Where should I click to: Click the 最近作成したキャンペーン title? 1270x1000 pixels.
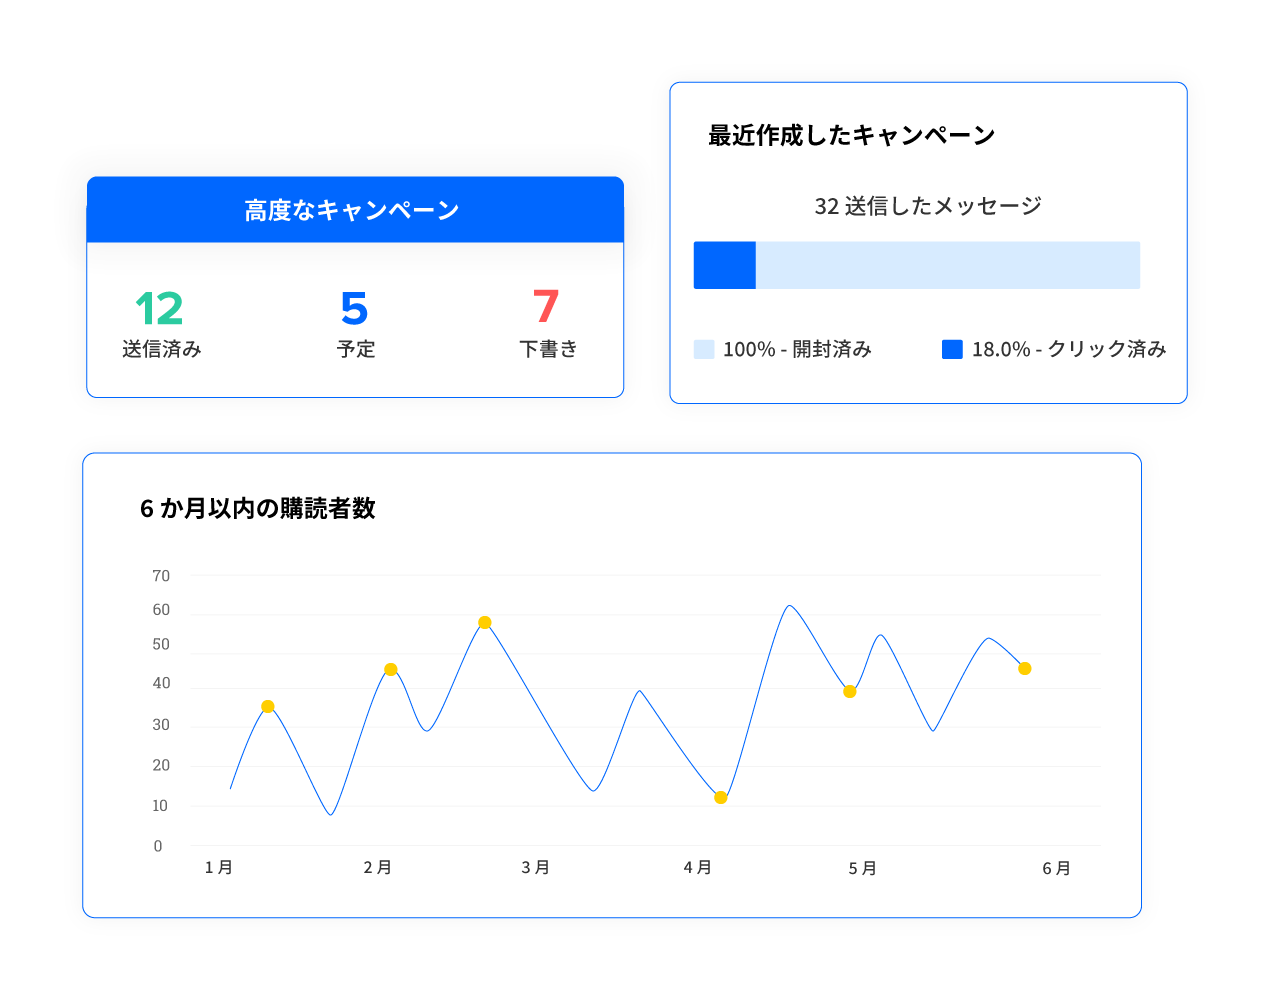coord(851,136)
